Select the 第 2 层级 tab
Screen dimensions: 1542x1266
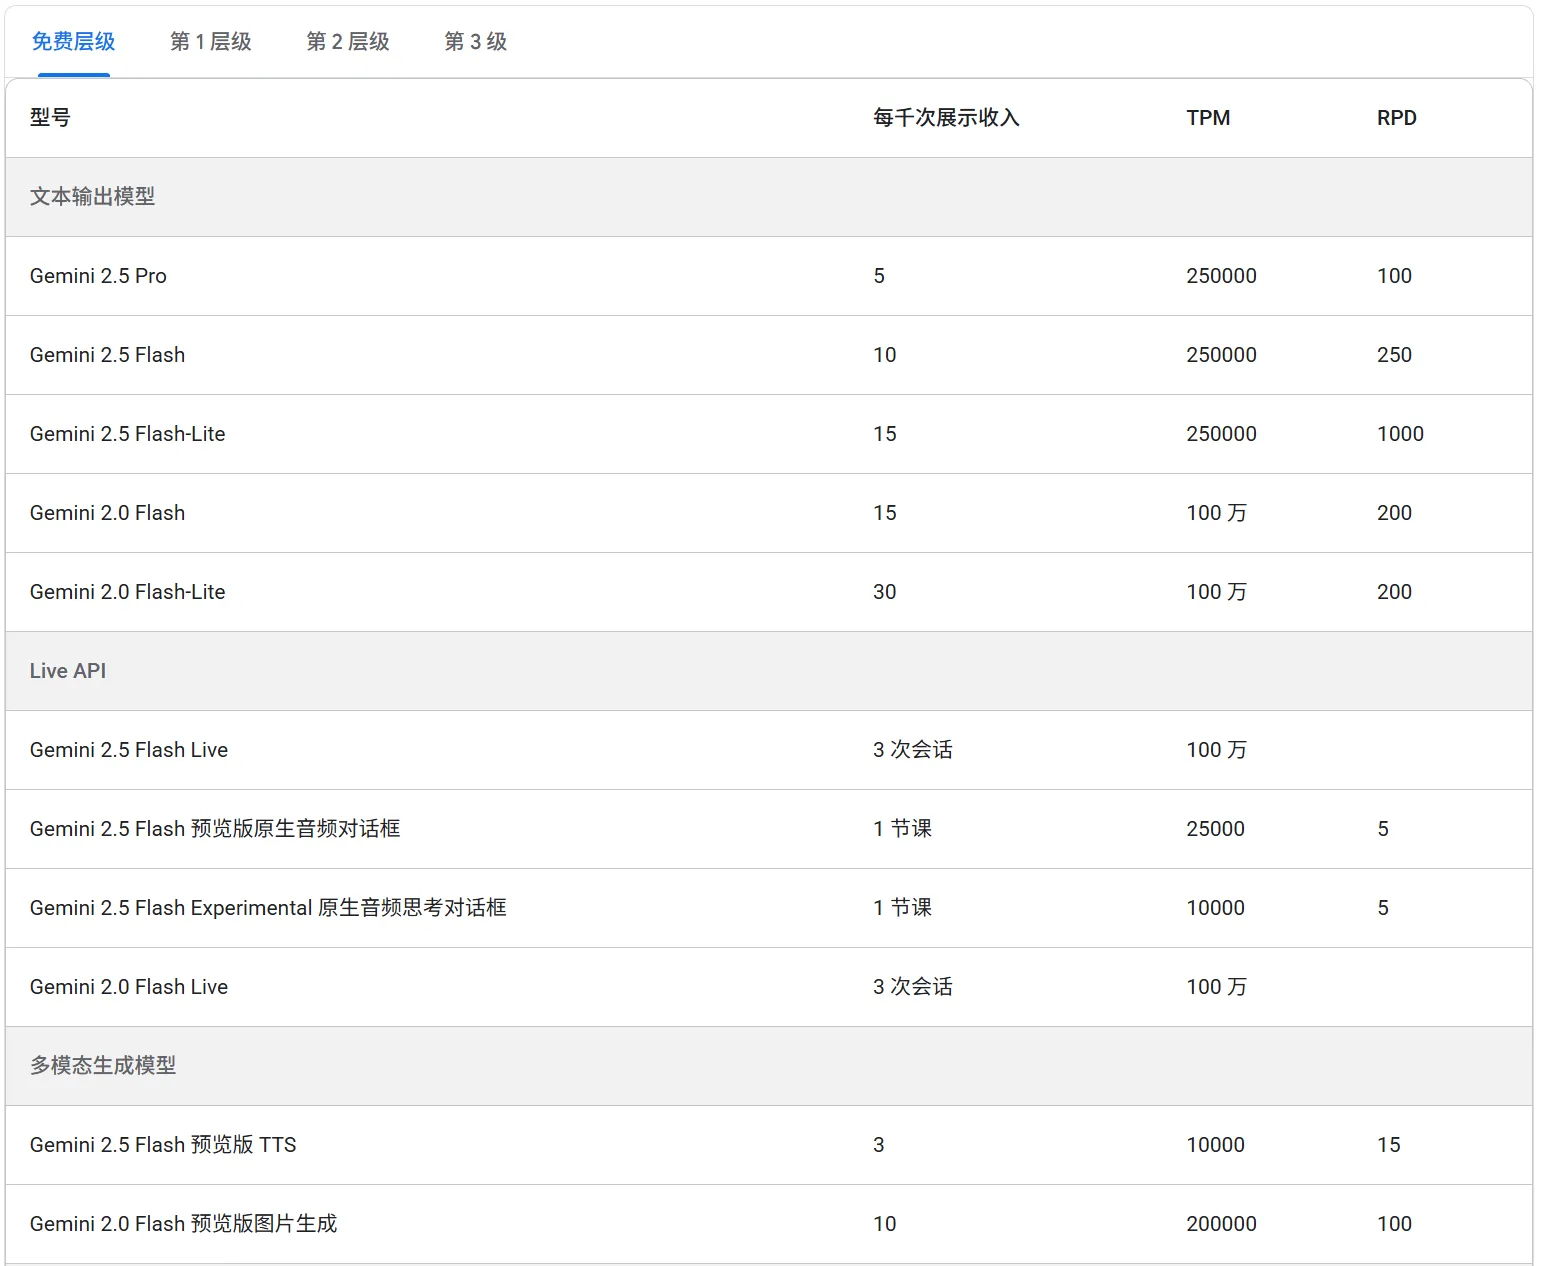click(347, 42)
